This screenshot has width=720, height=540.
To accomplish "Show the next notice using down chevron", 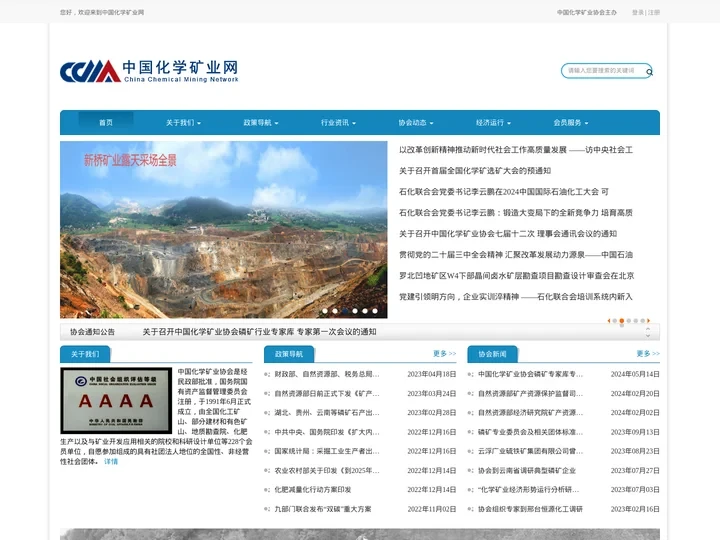I will (x=648, y=336).
